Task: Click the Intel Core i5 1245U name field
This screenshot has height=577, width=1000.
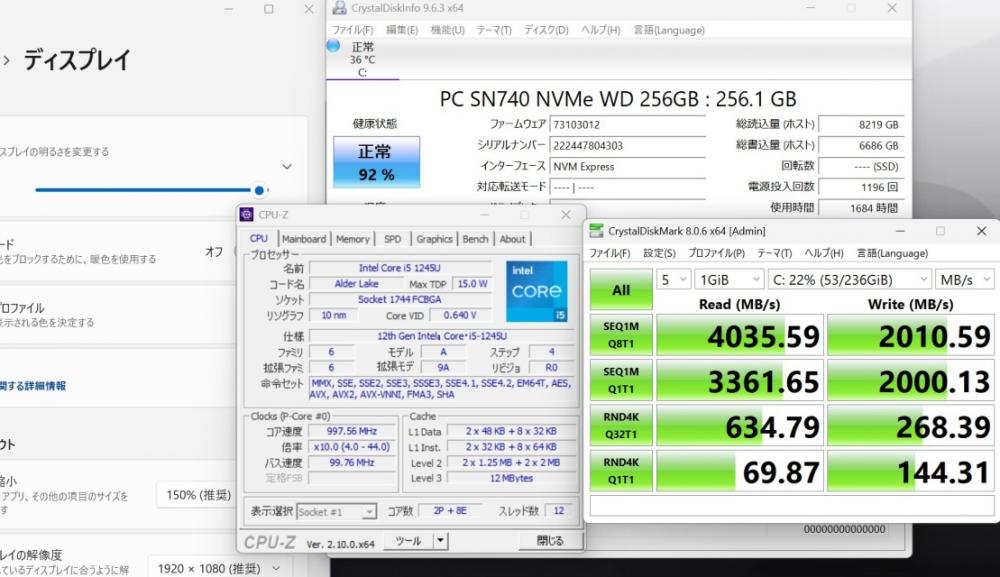Action: [400, 268]
